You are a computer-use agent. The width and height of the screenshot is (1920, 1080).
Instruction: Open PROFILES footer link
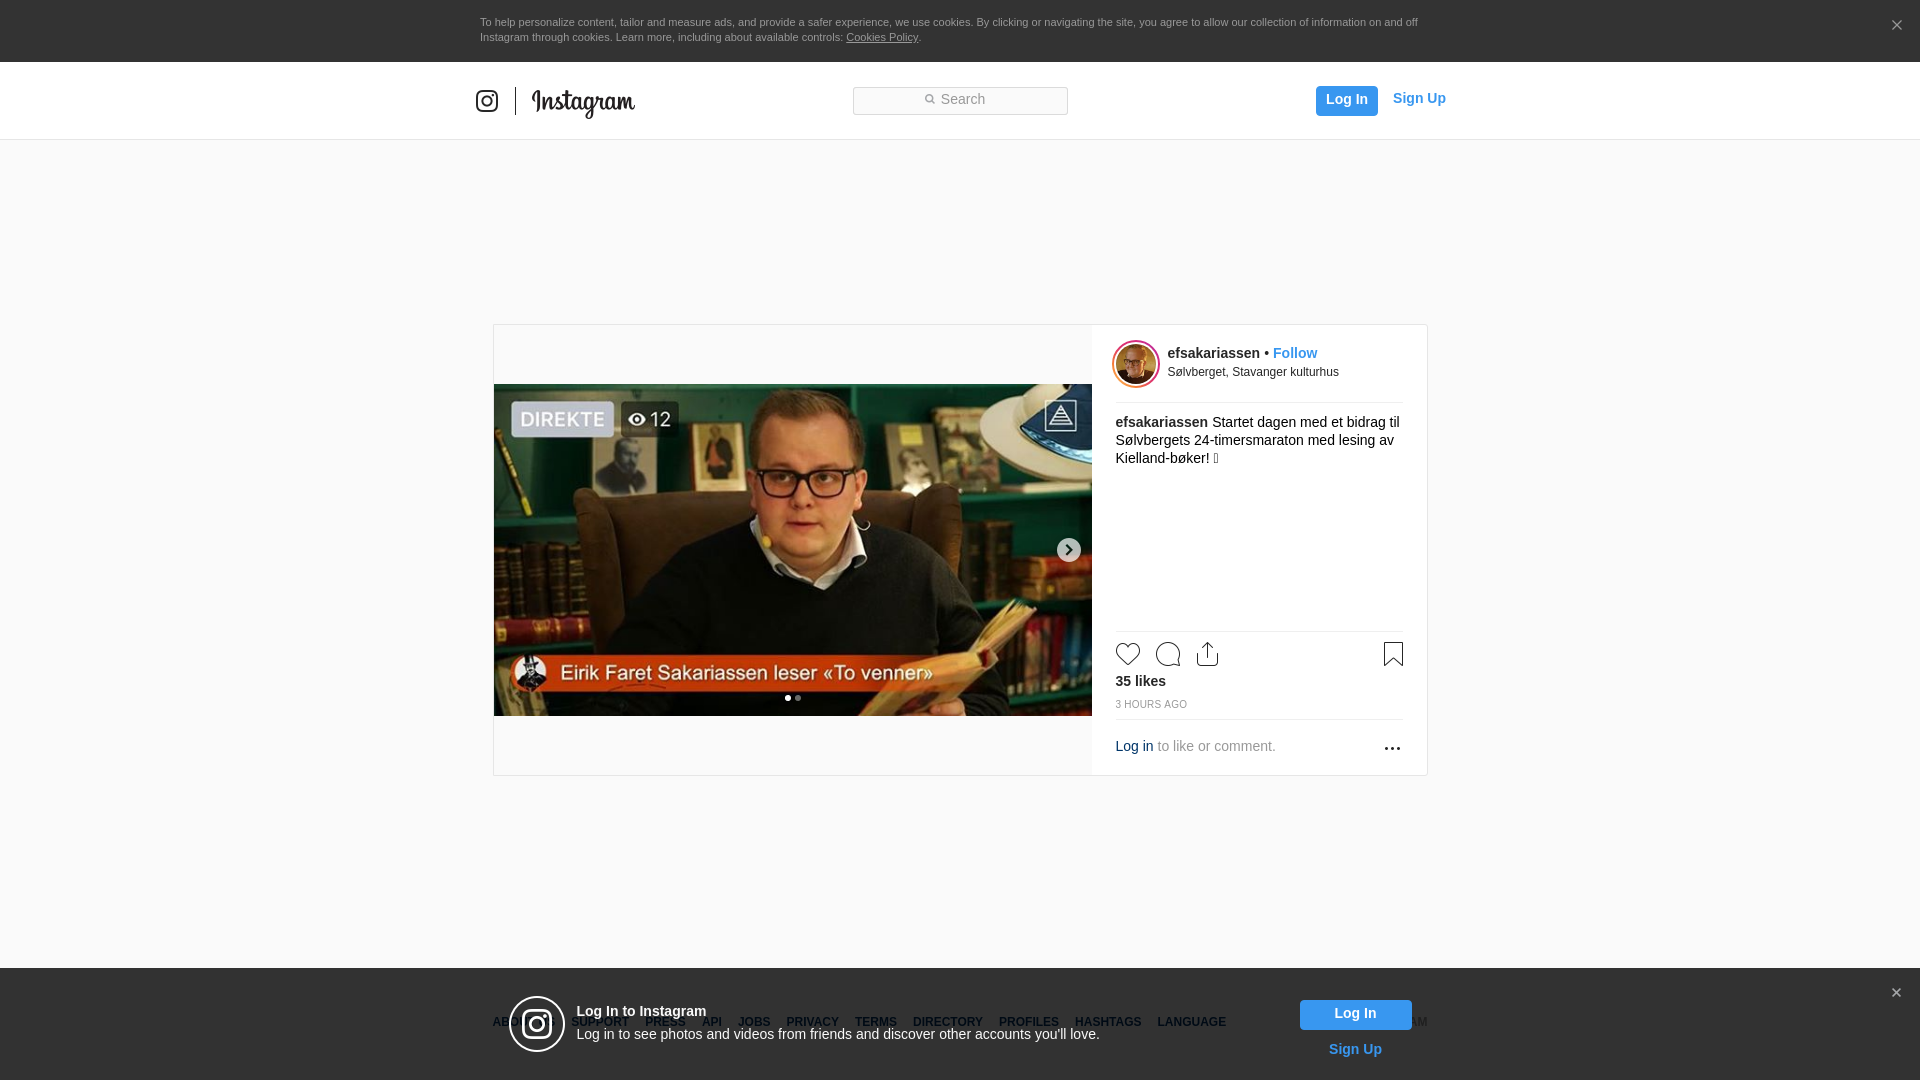(1028, 1022)
